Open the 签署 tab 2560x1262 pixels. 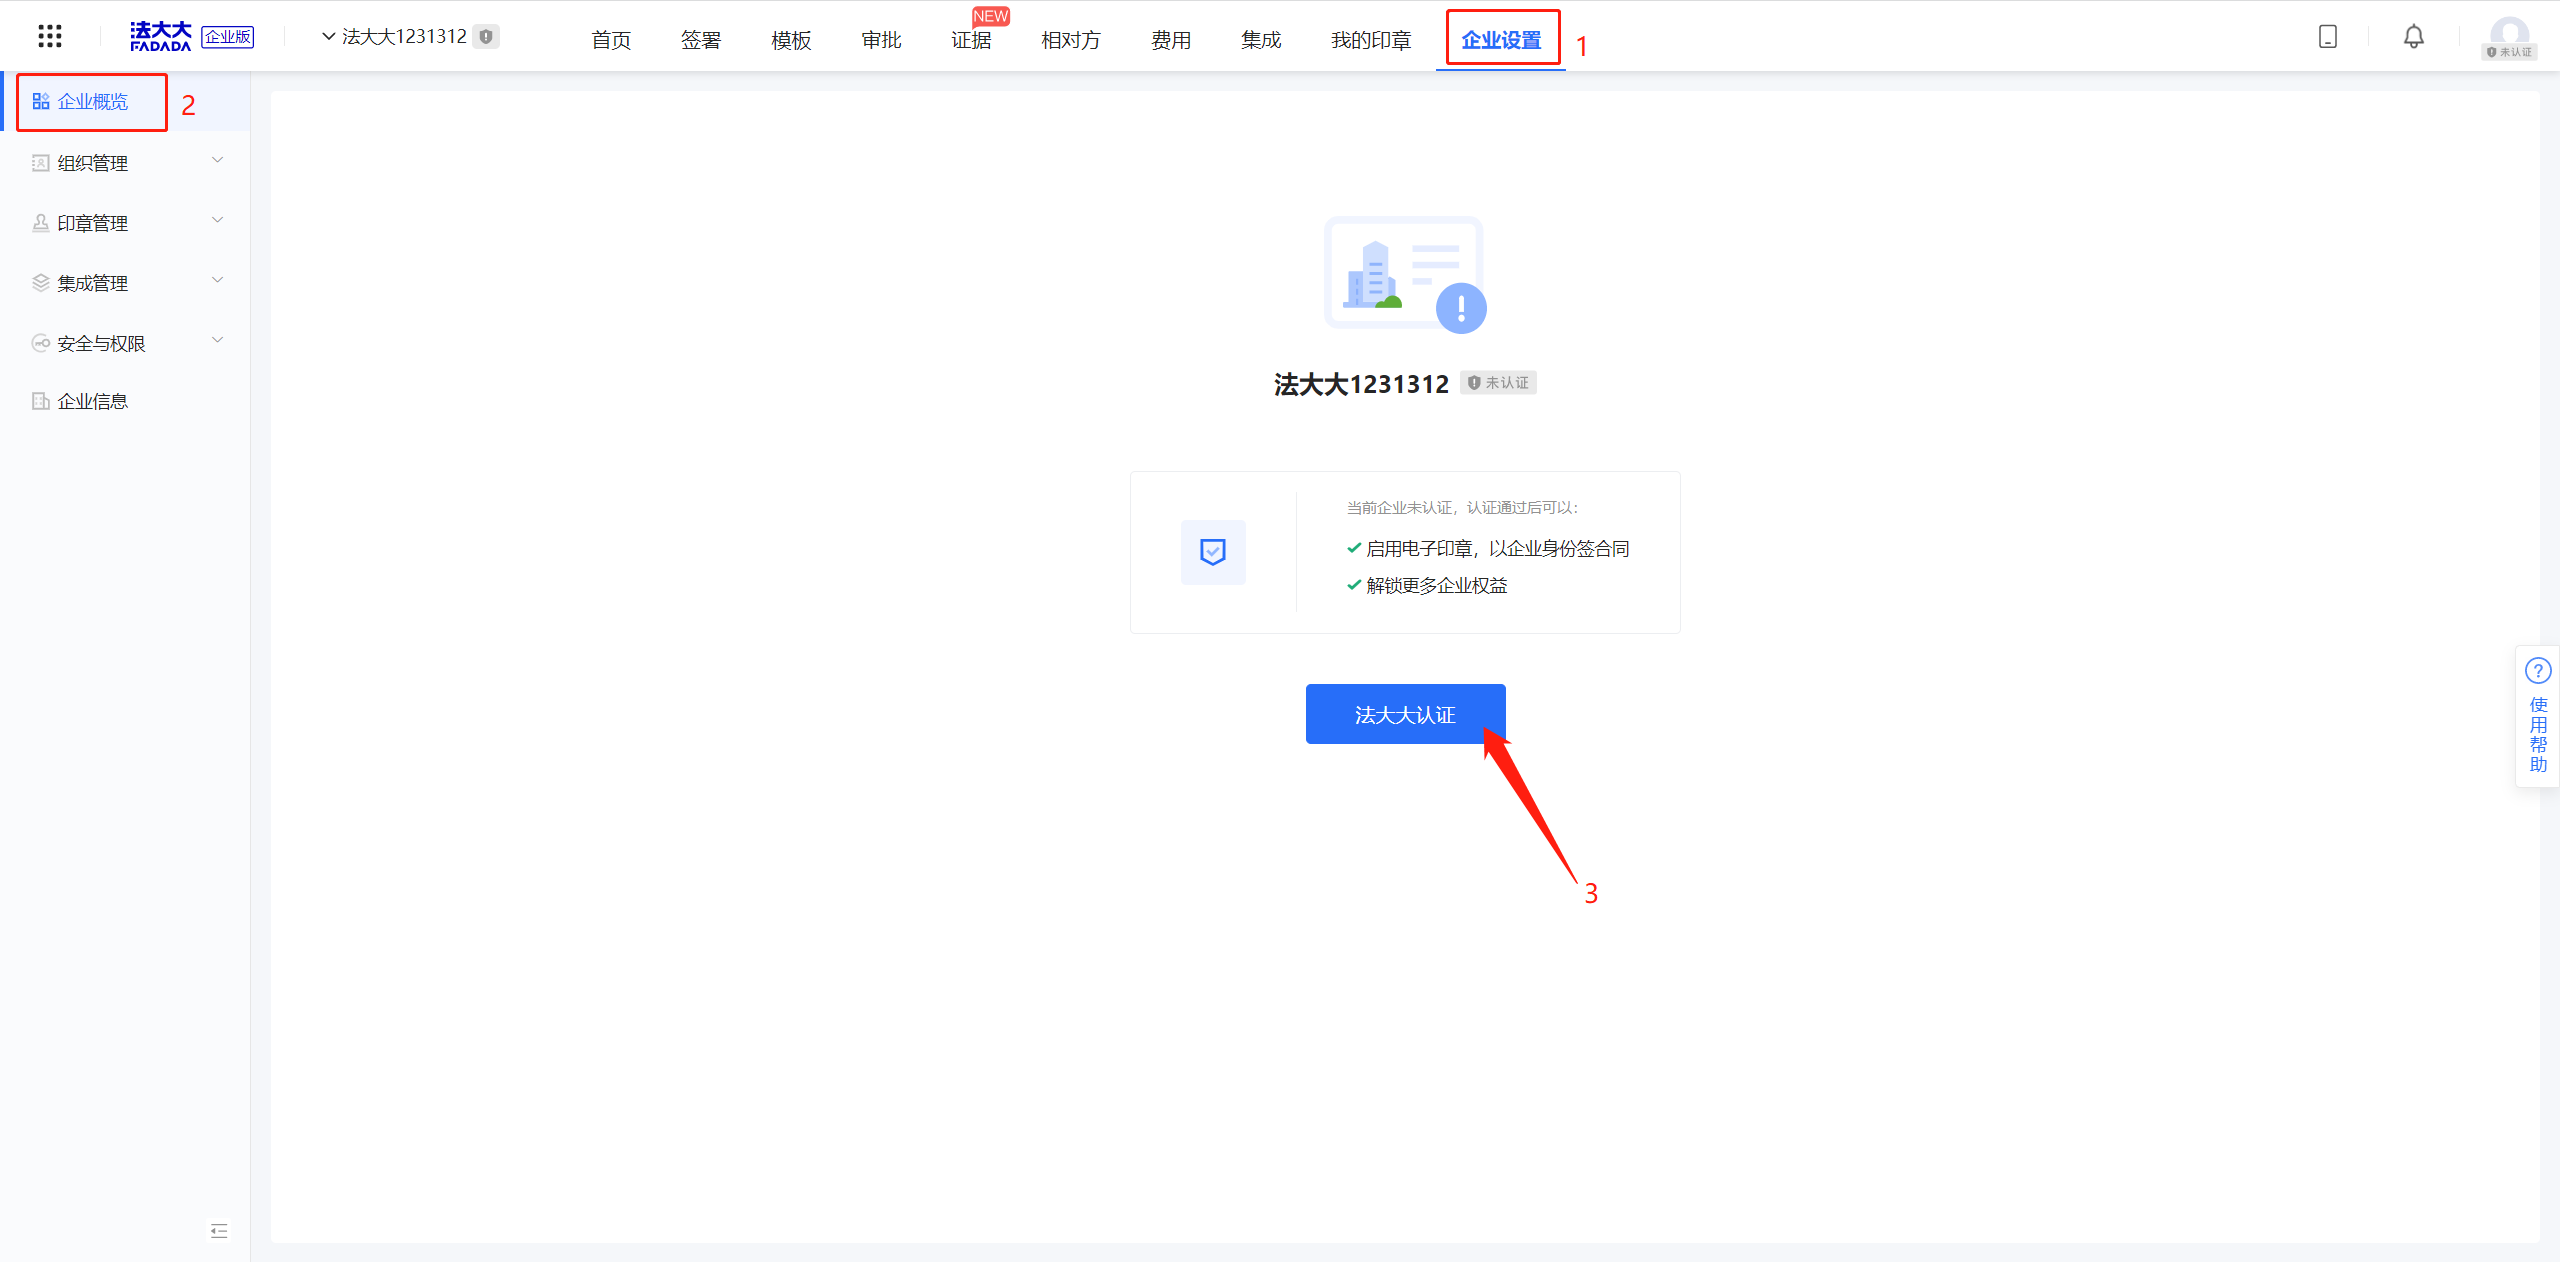pos(701,40)
